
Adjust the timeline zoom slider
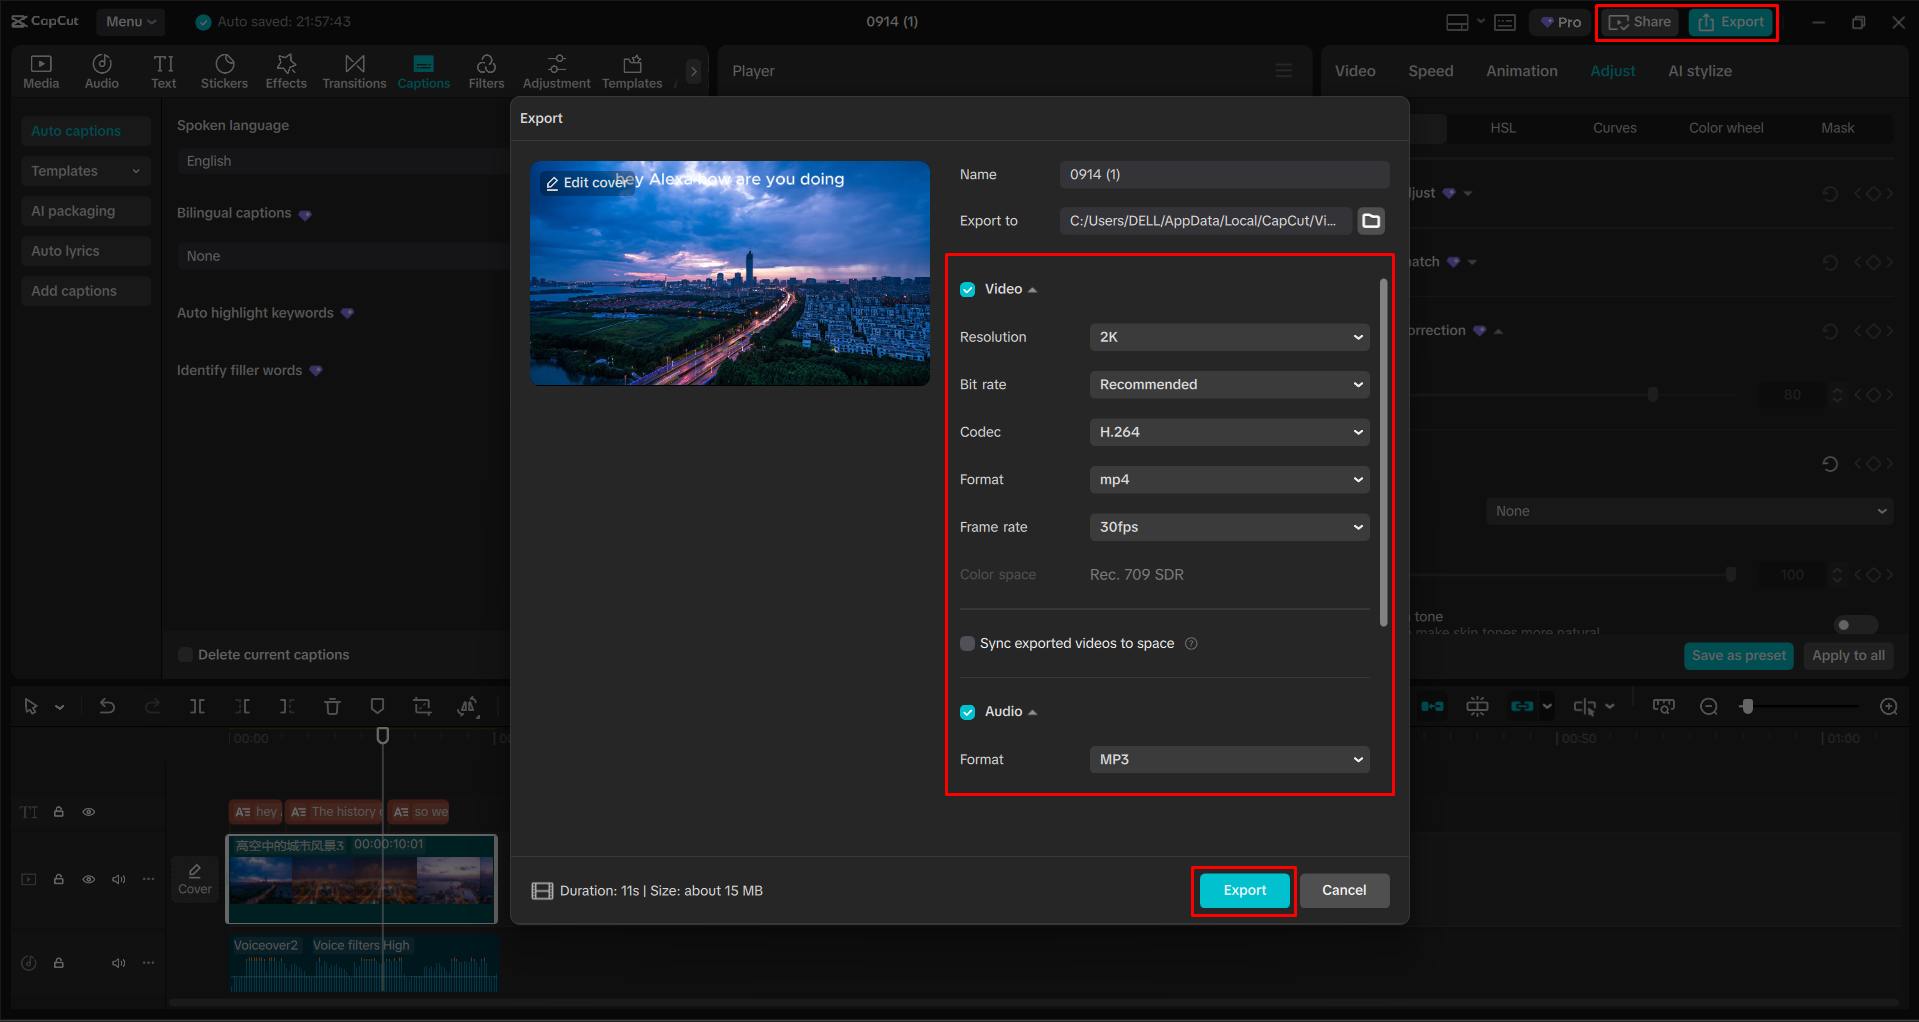click(x=1748, y=706)
